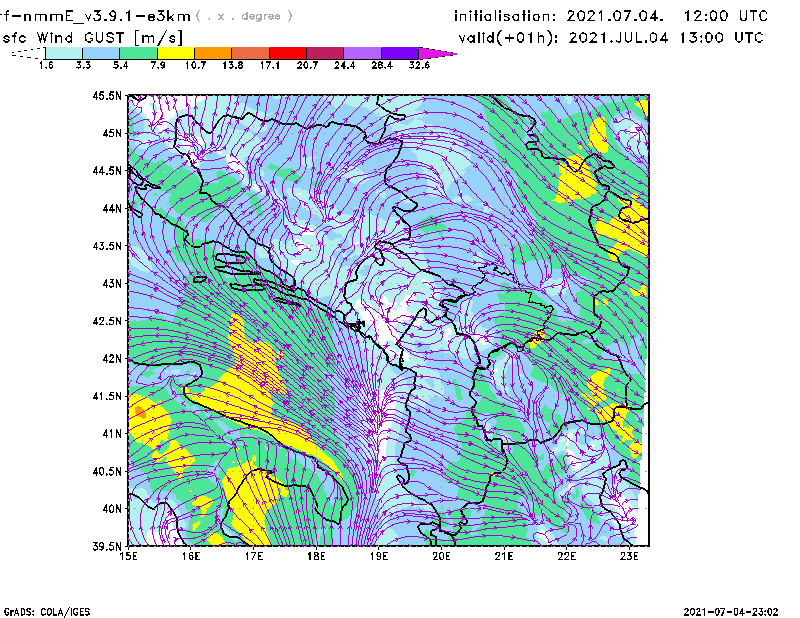Click the legend value 13.8
This screenshot has height=618, width=800.
click(x=233, y=65)
